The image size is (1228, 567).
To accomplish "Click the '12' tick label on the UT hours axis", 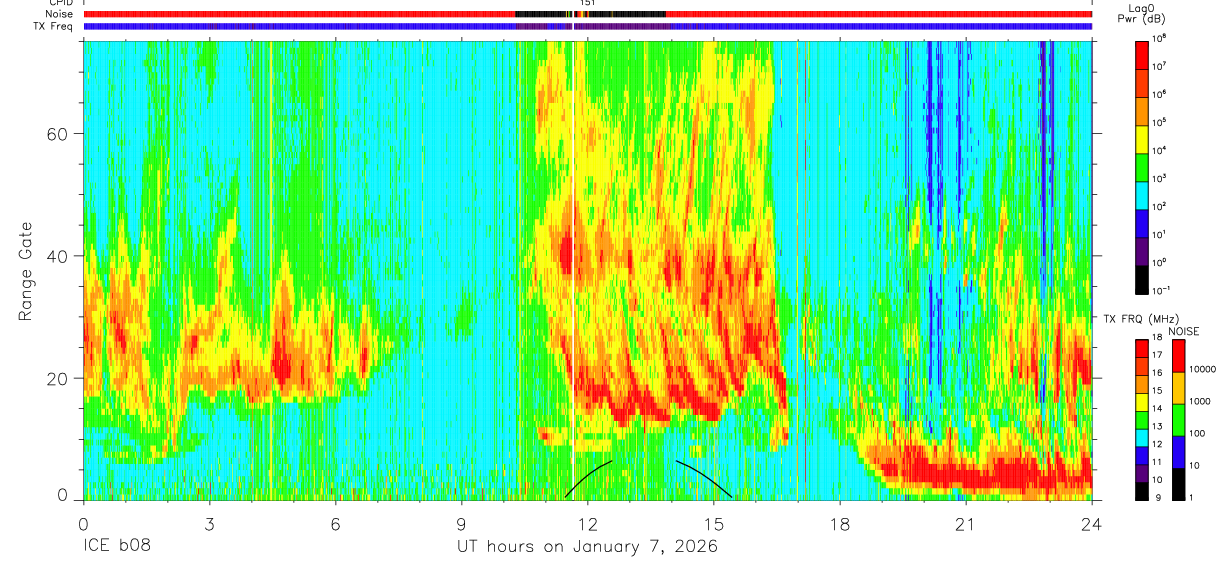I will [x=587, y=523].
